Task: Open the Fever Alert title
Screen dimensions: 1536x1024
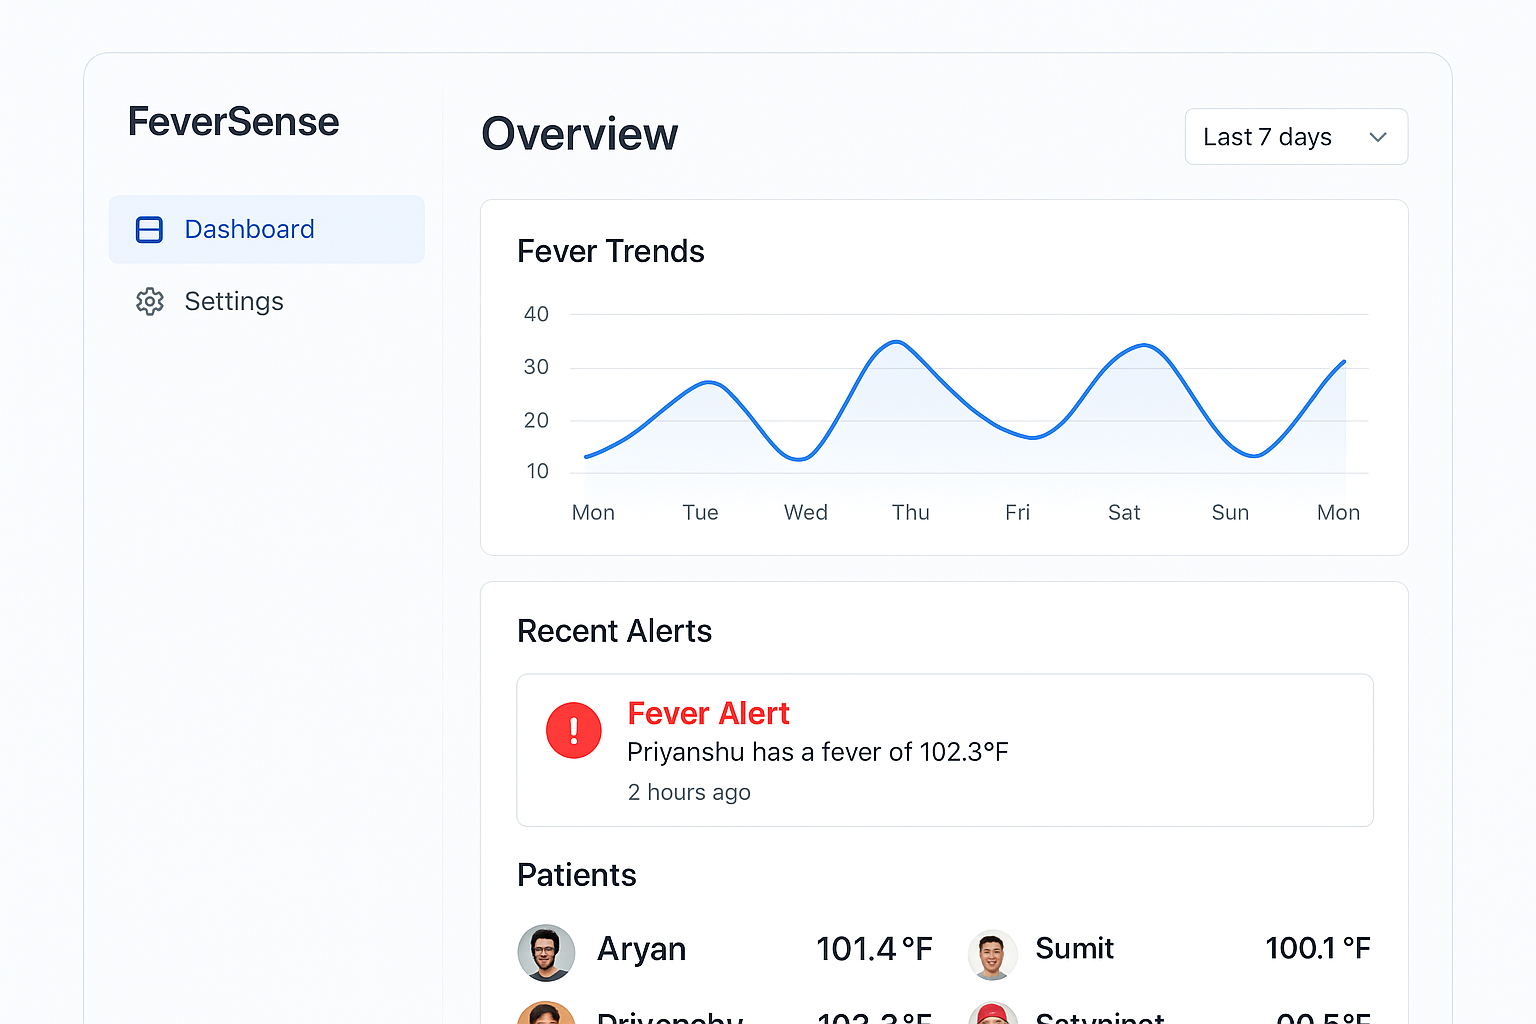Action: point(708,713)
